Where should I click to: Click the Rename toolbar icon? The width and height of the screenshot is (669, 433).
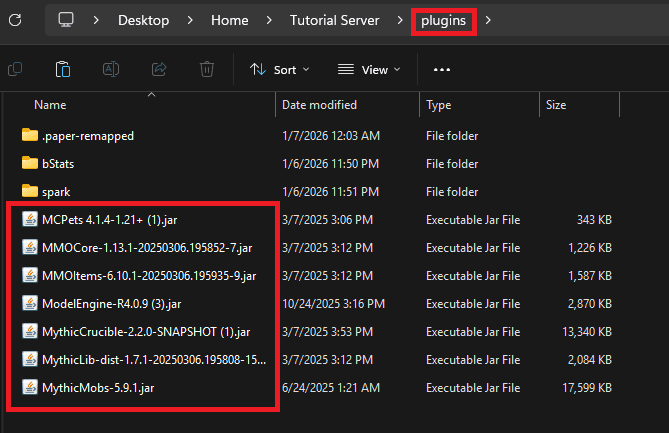pos(111,69)
